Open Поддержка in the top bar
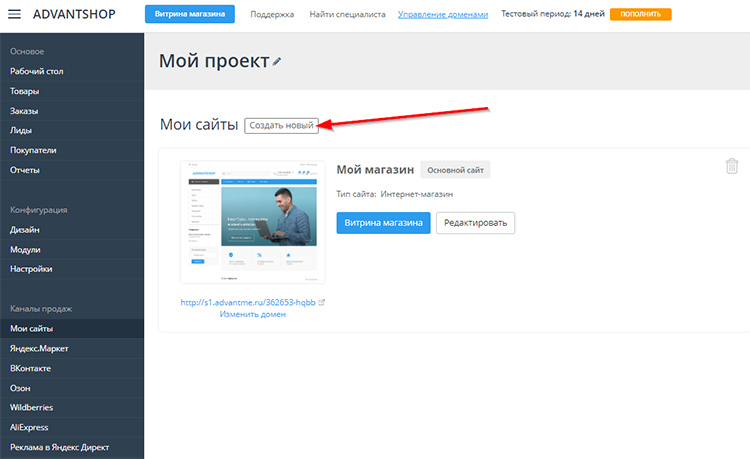Screen dimensions: 750x459 click(x=272, y=15)
